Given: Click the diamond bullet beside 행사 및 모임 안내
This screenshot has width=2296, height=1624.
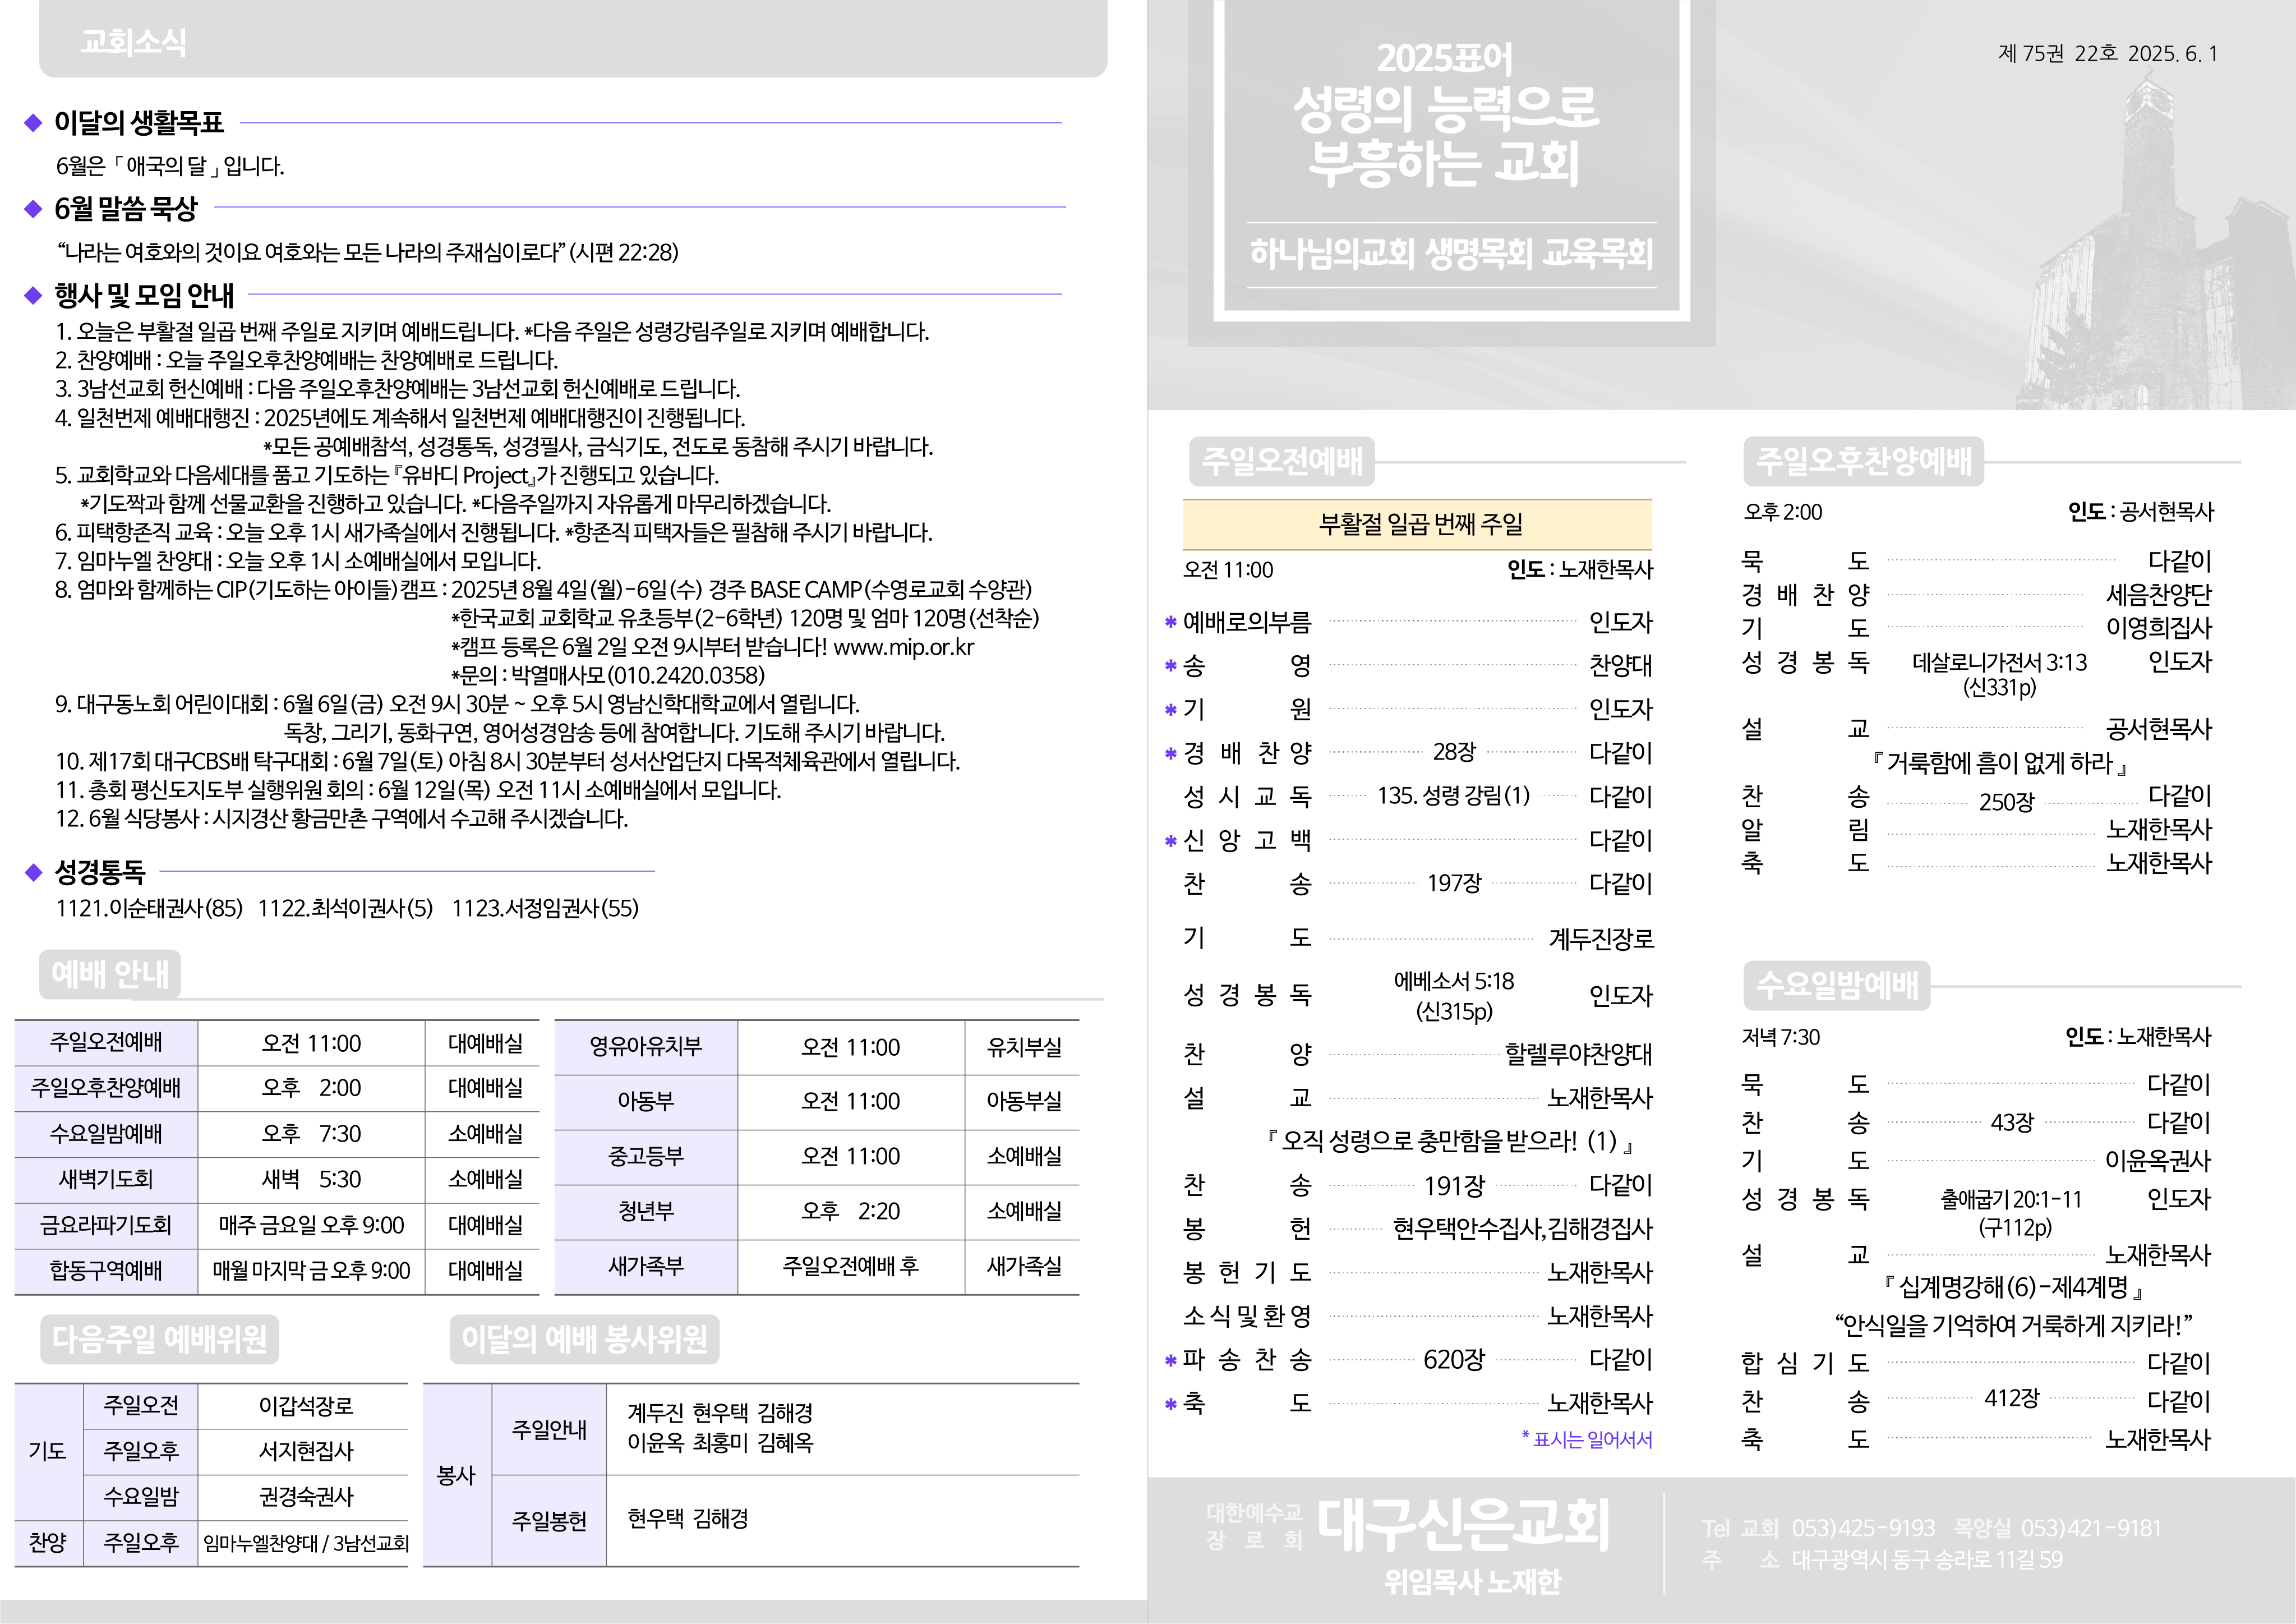Looking at the screenshot, I should pos(33,295).
